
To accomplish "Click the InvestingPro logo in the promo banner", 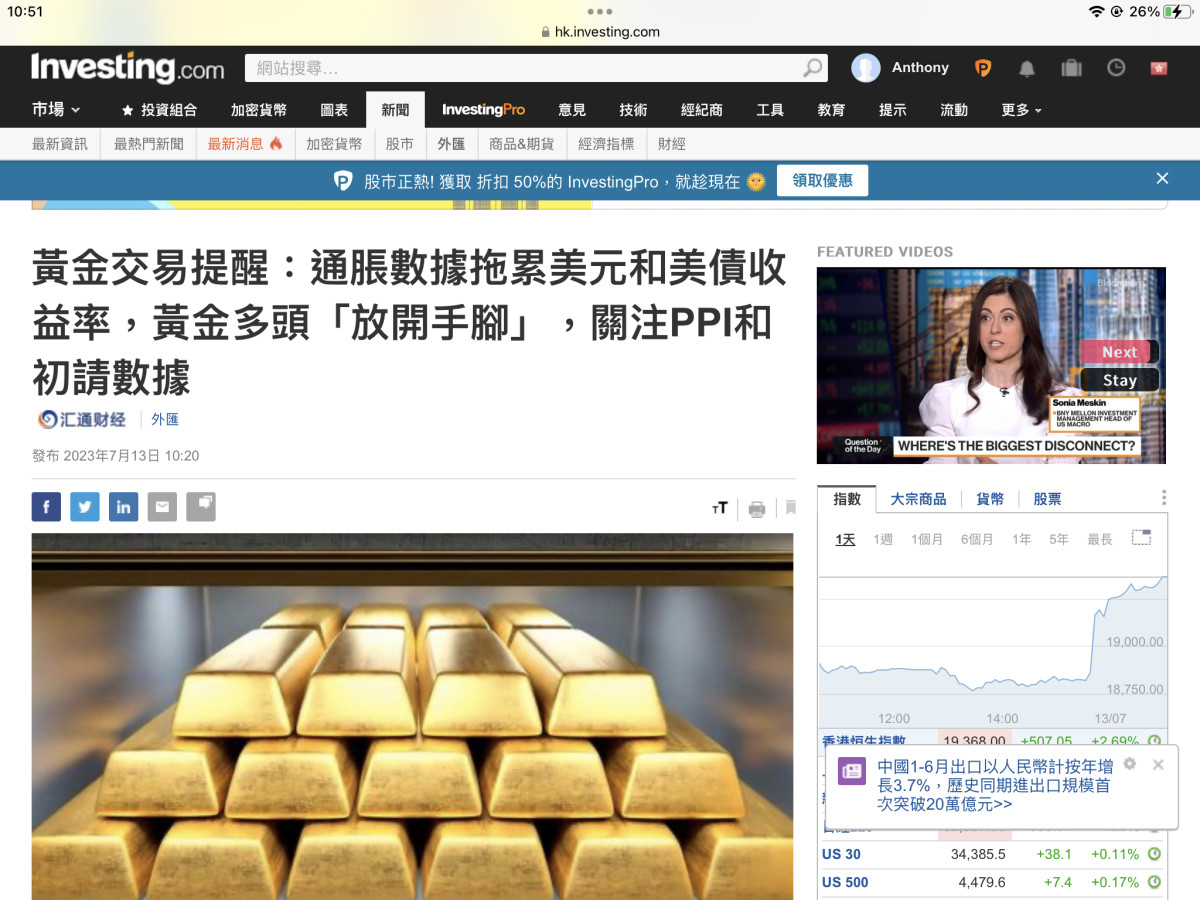I will coord(343,181).
